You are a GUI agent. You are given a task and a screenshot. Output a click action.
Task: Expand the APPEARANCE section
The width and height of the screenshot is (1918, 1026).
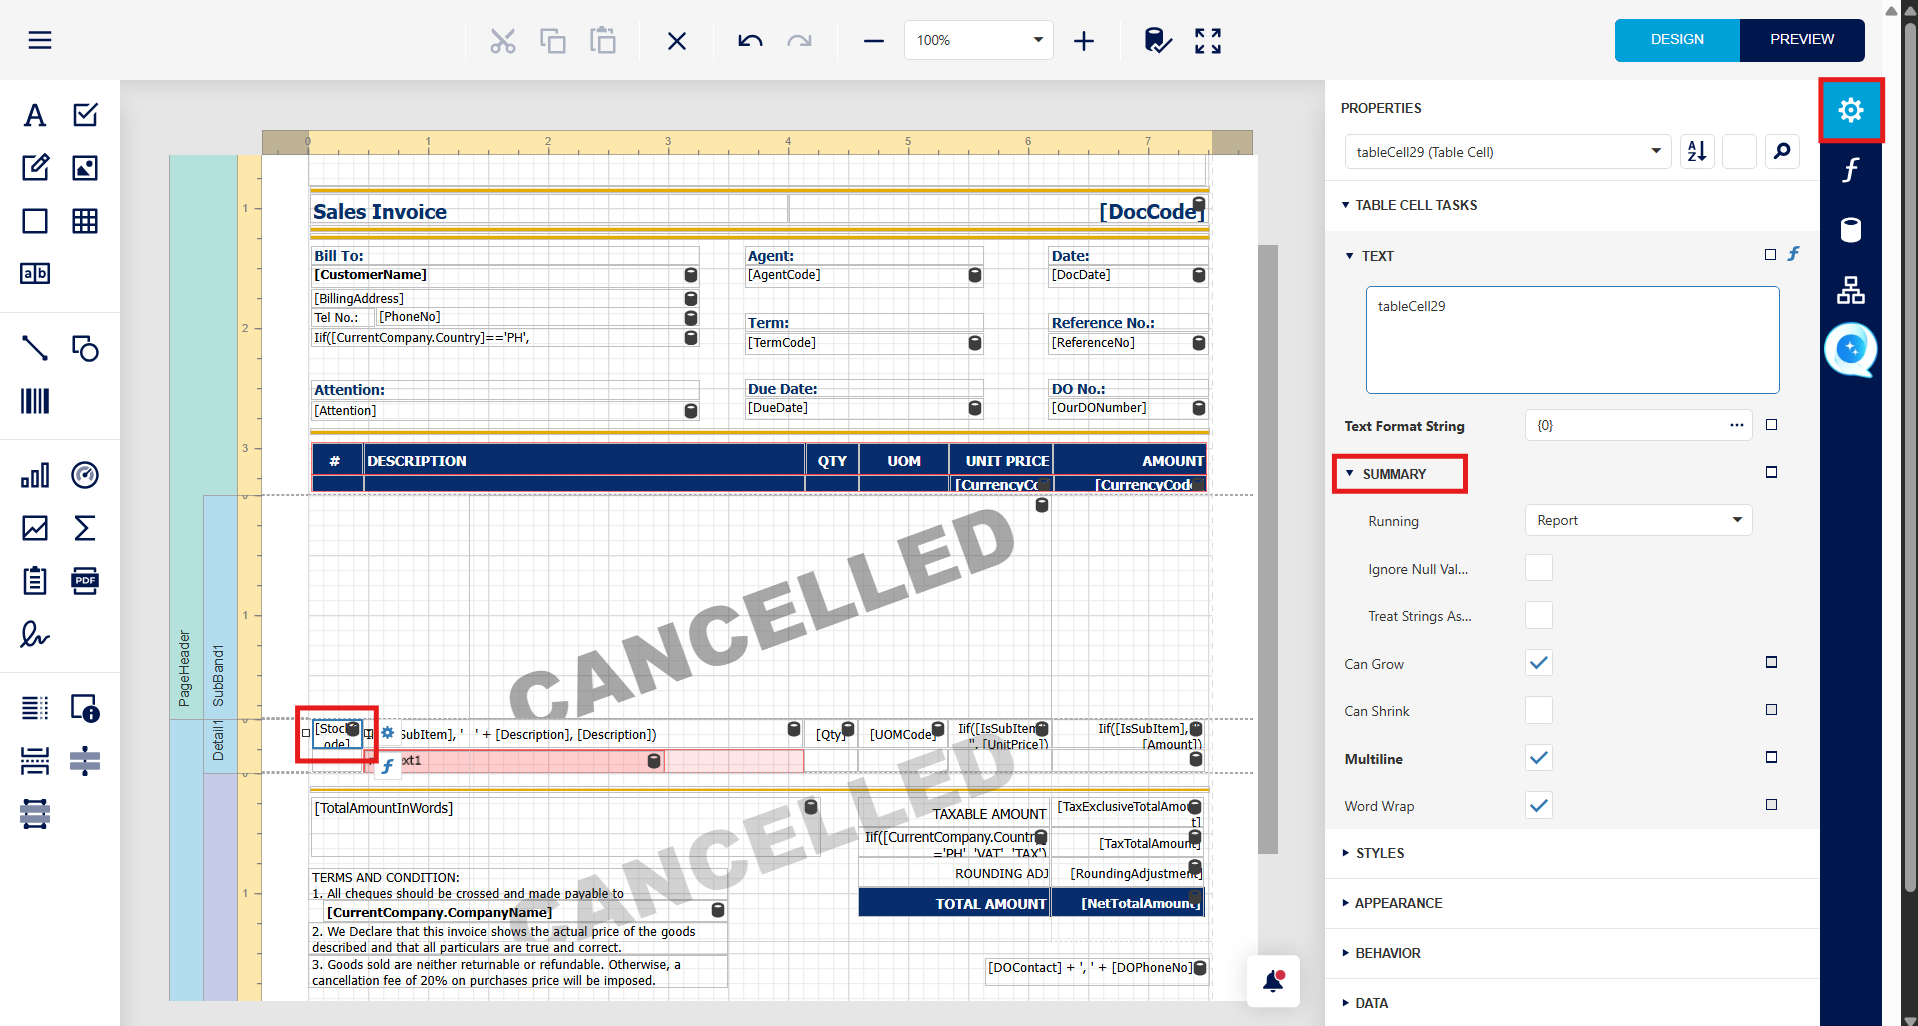point(1392,903)
